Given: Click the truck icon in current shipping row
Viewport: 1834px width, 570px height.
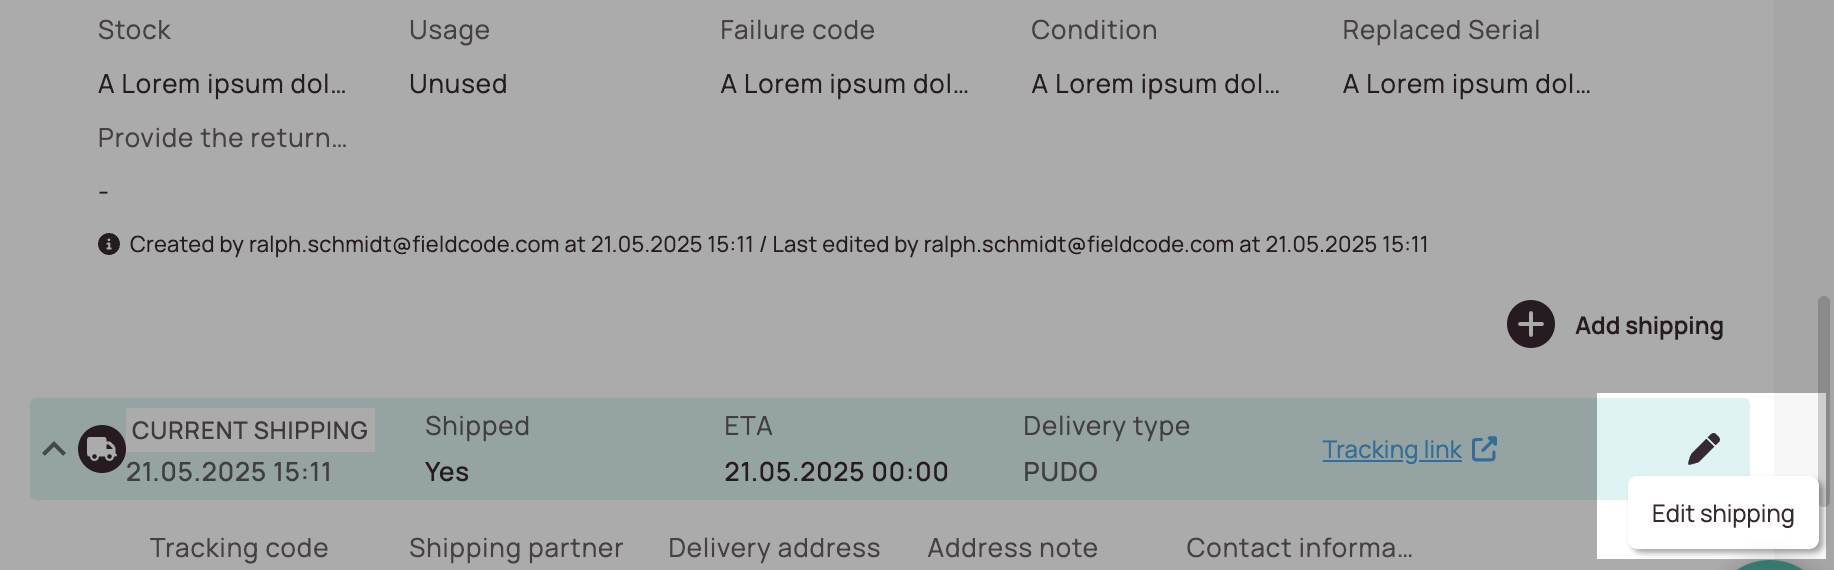Looking at the screenshot, I should (x=102, y=450).
